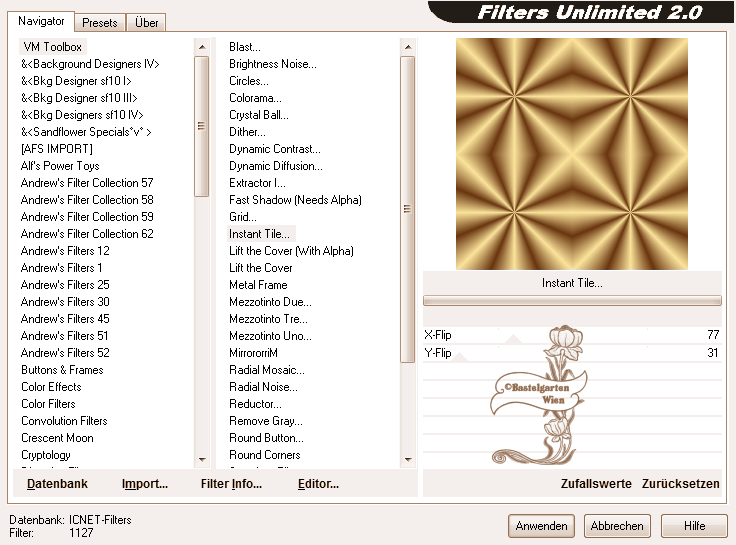Select Dynamic Diffusion... filter

click(x=276, y=166)
